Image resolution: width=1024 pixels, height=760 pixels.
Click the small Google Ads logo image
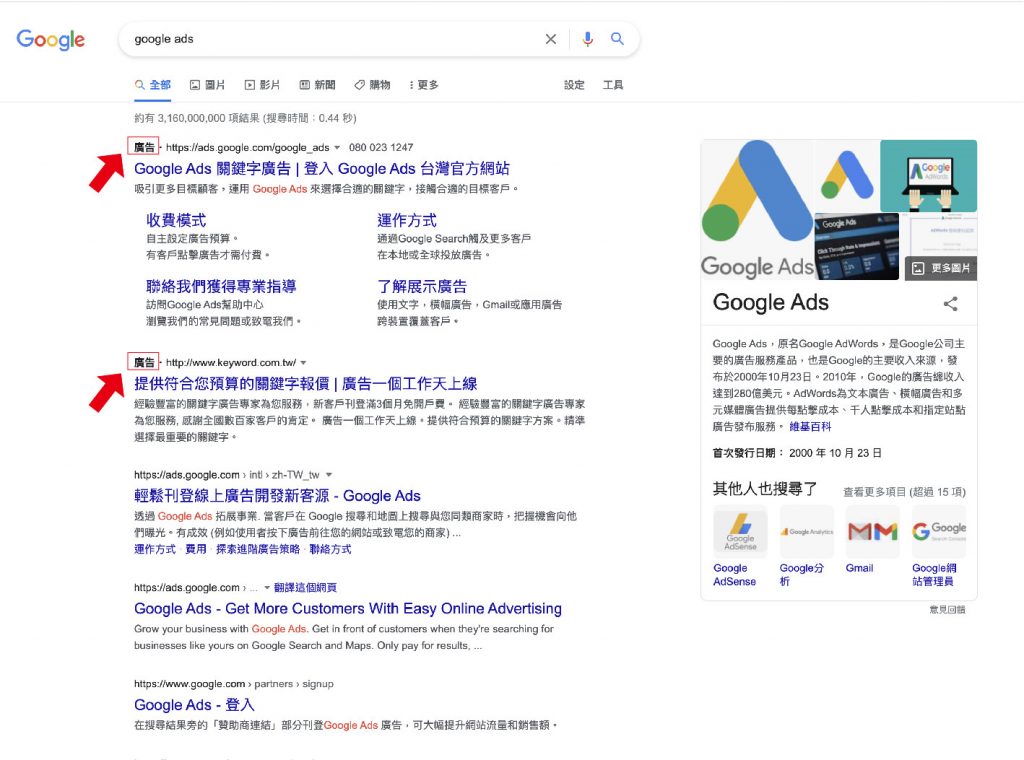[847, 176]
